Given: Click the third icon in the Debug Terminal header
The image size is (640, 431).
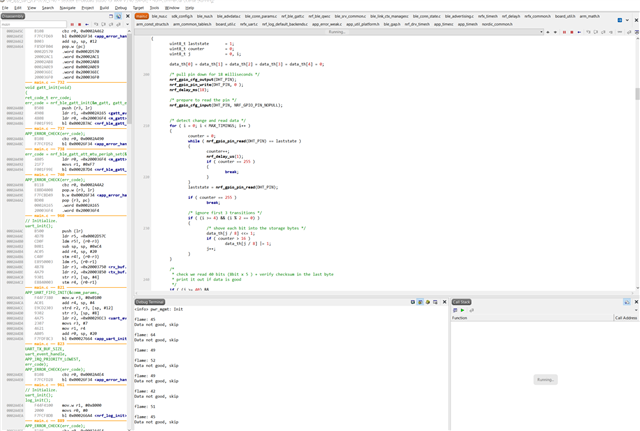Looking at the screenshot, I should click(x=428, y=302).
